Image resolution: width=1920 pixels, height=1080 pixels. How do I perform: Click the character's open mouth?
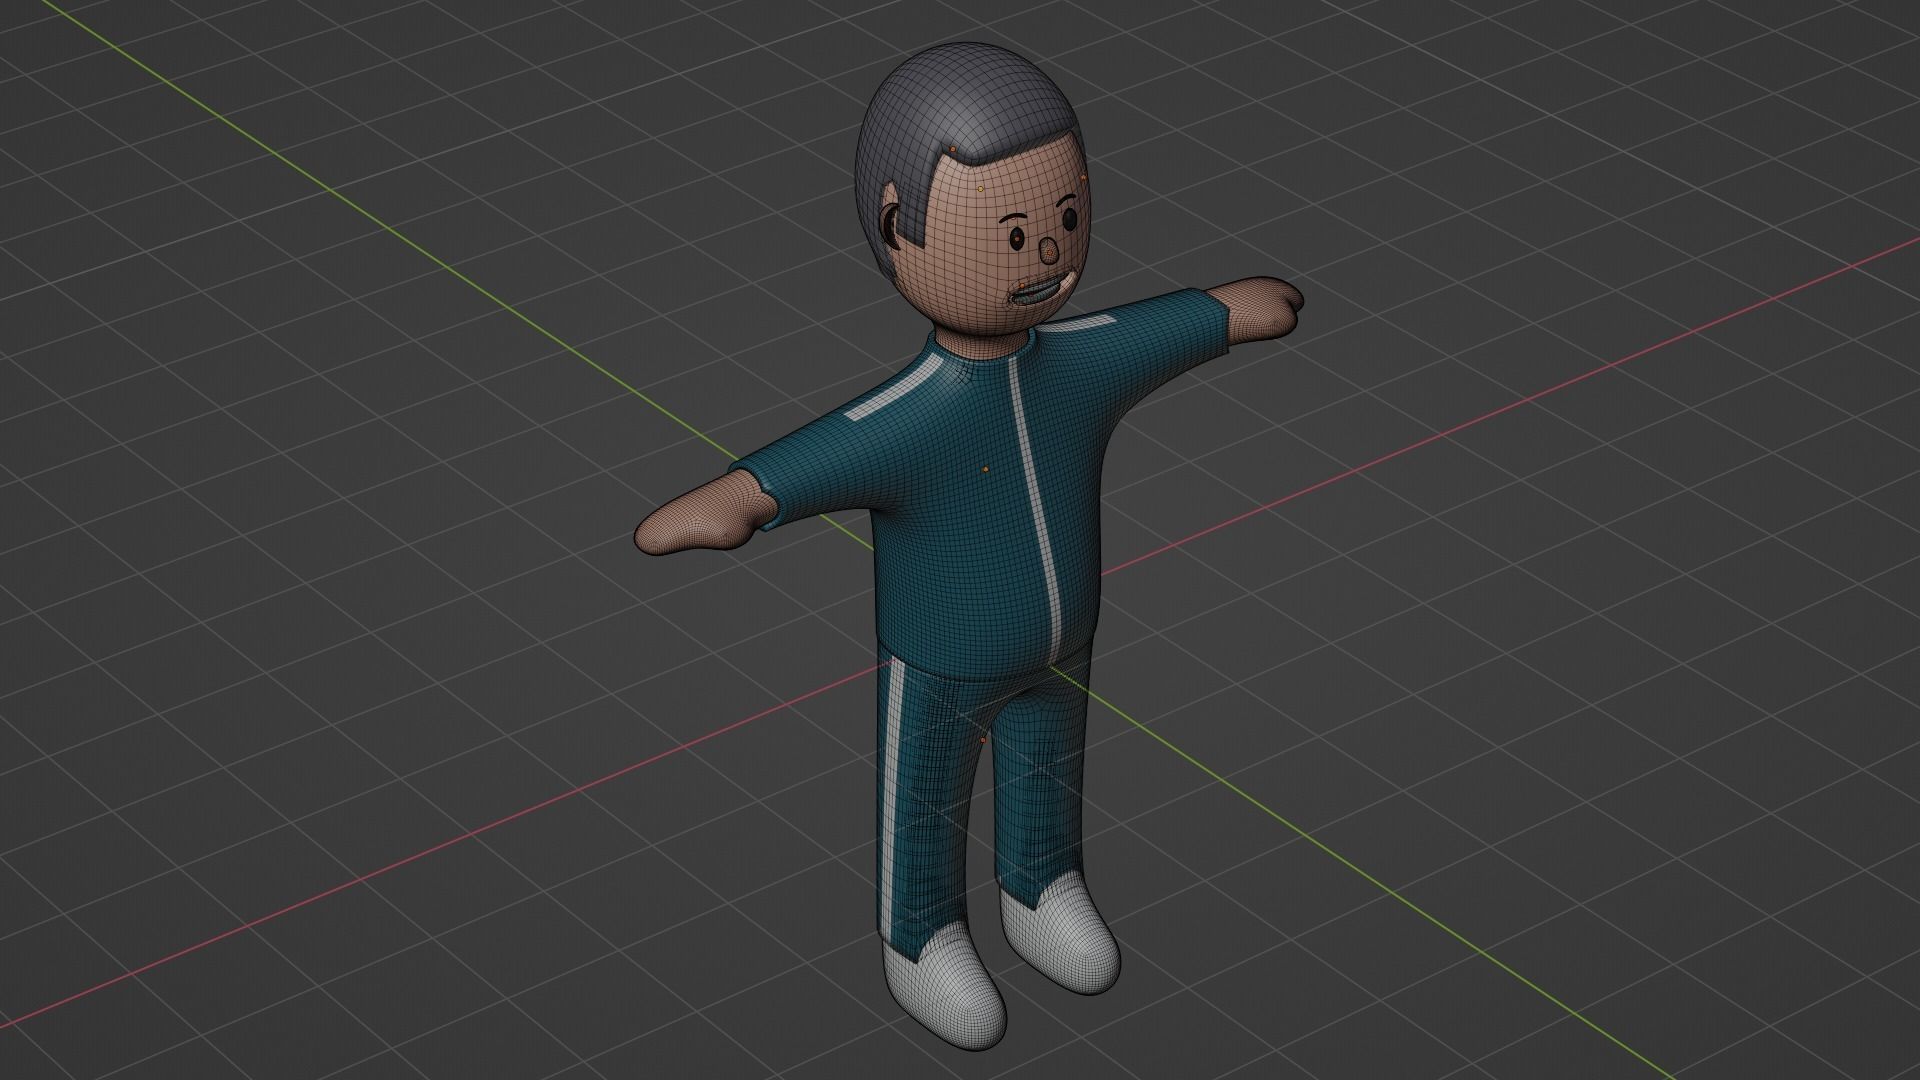pyautogui.click(x=1039, y=293)
